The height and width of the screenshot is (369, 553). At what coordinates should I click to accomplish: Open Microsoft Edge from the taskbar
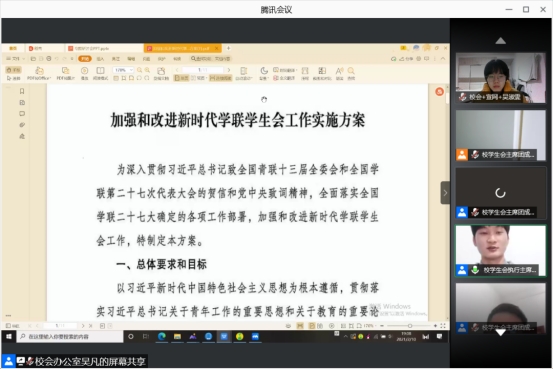point(162,337)
